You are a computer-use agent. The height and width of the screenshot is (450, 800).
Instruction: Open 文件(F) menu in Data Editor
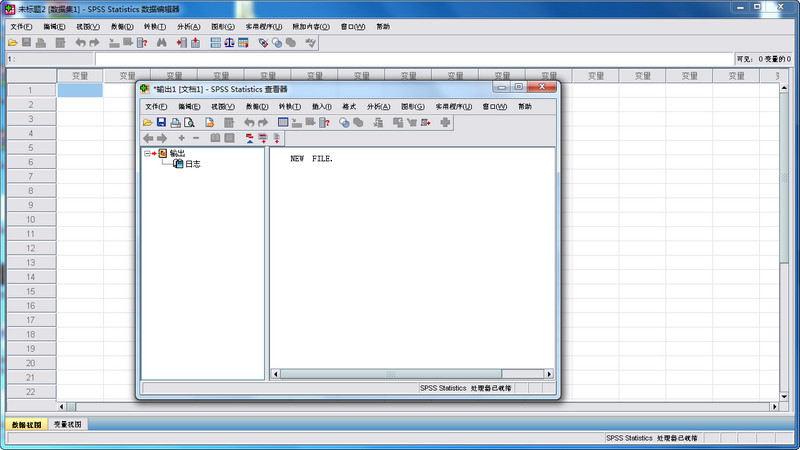coord(21,27)
